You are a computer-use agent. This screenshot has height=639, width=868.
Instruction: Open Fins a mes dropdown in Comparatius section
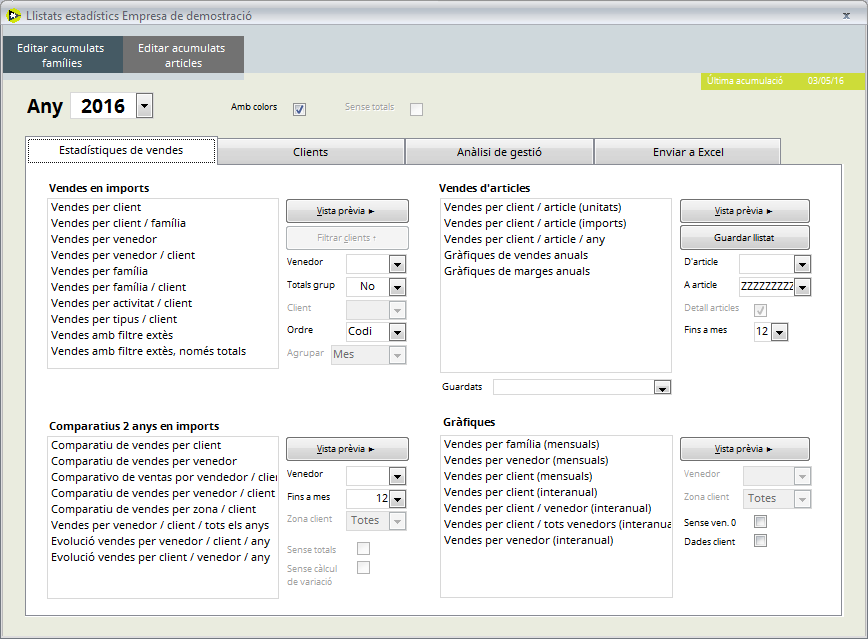point(397,499)
